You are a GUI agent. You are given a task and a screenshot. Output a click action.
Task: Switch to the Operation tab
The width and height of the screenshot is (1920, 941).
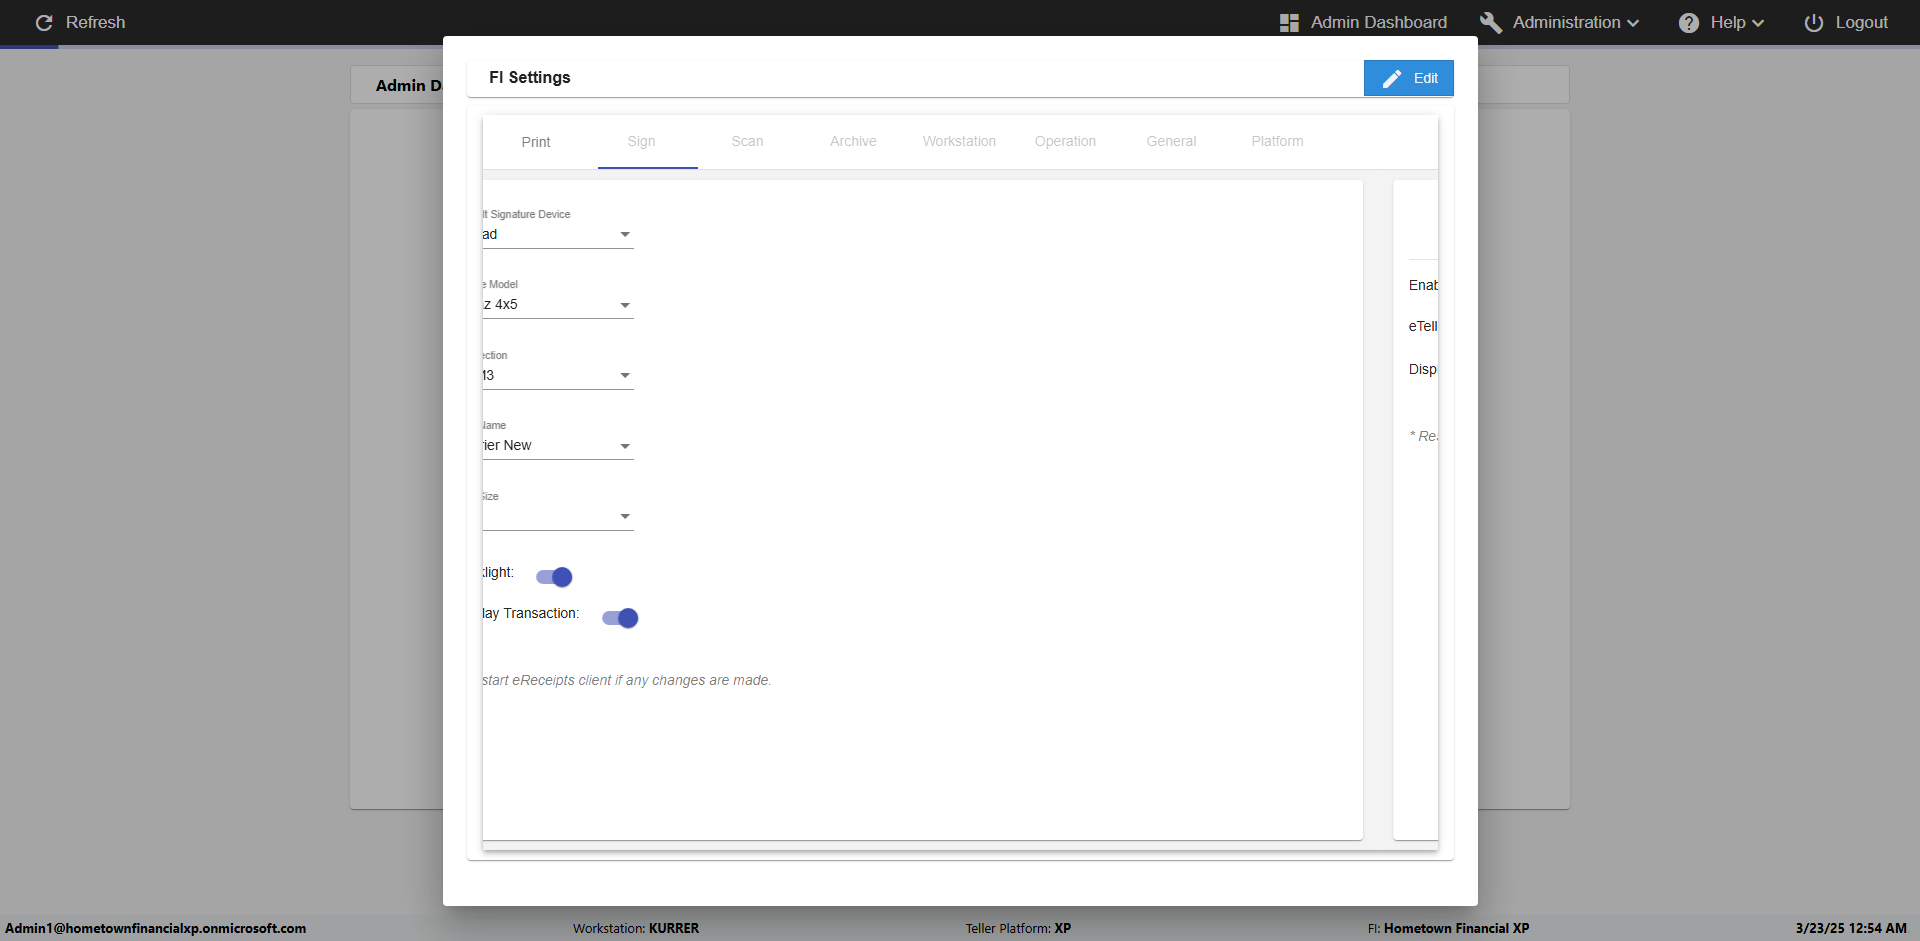tap(1065, 142)
